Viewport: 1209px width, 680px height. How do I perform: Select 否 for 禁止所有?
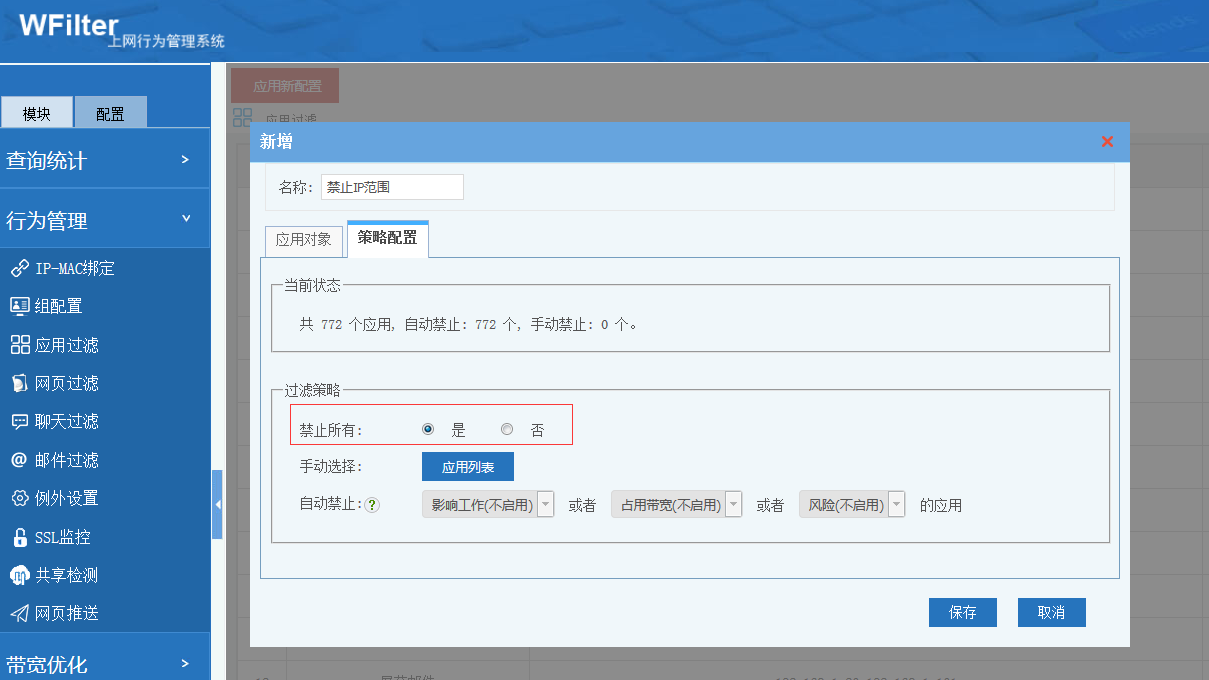[507, 429]
